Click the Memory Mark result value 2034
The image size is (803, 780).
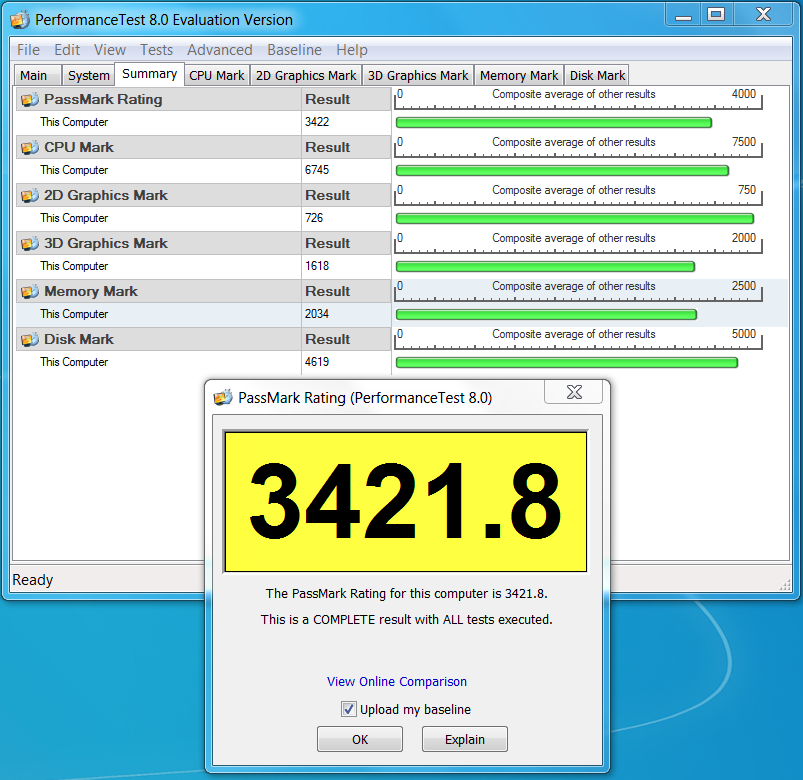pos(317,314)
